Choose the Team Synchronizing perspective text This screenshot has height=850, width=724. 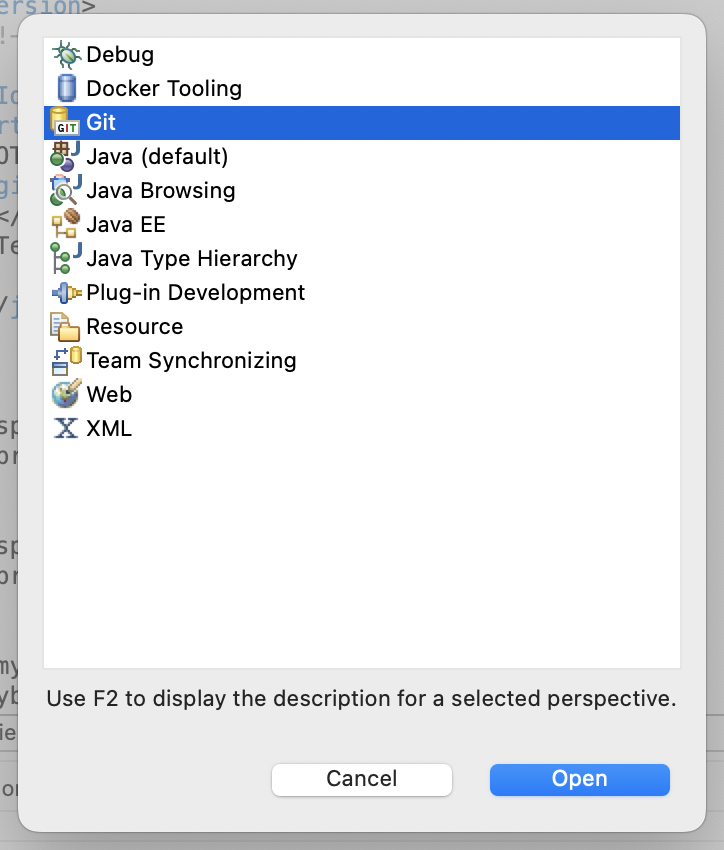191,360
